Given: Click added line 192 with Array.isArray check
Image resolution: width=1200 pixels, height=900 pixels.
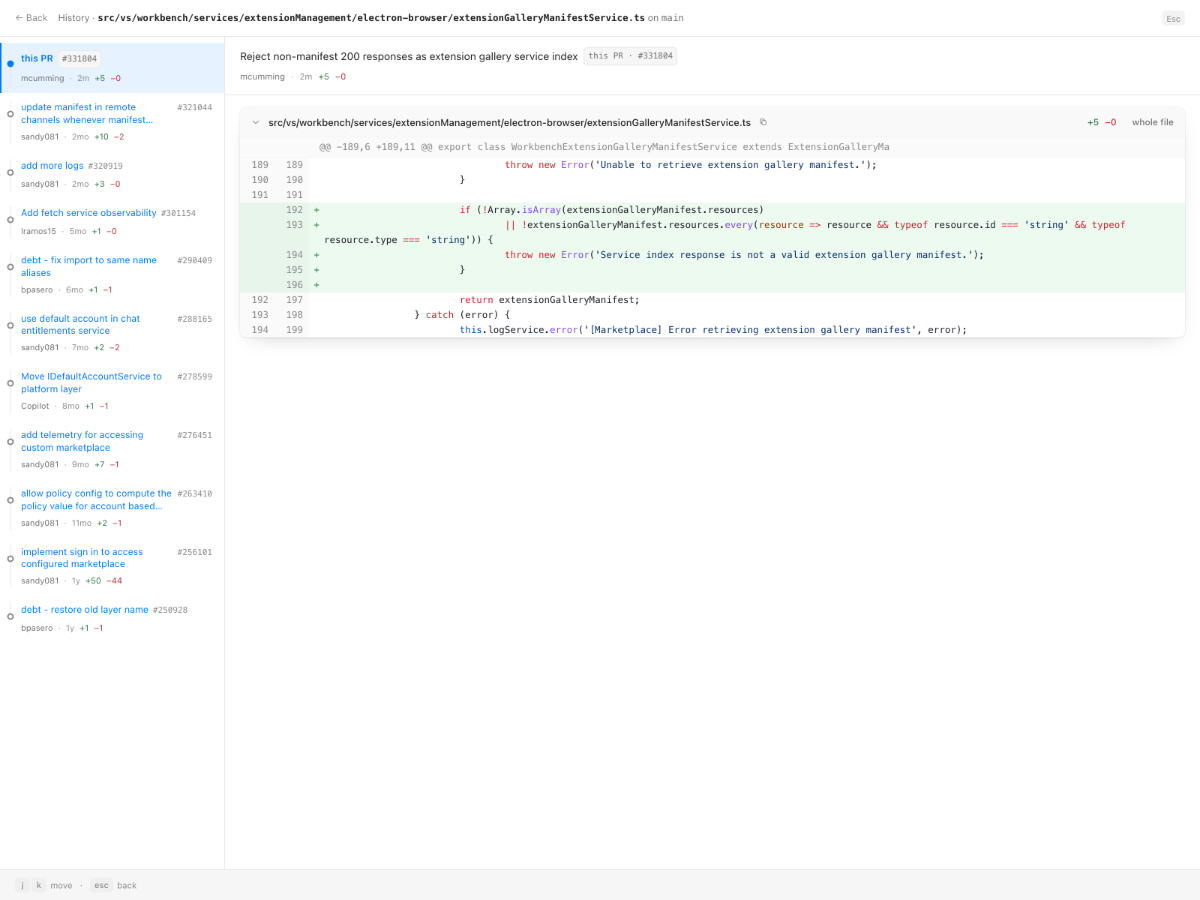Looking at the screenshot, I should [712, 210].
